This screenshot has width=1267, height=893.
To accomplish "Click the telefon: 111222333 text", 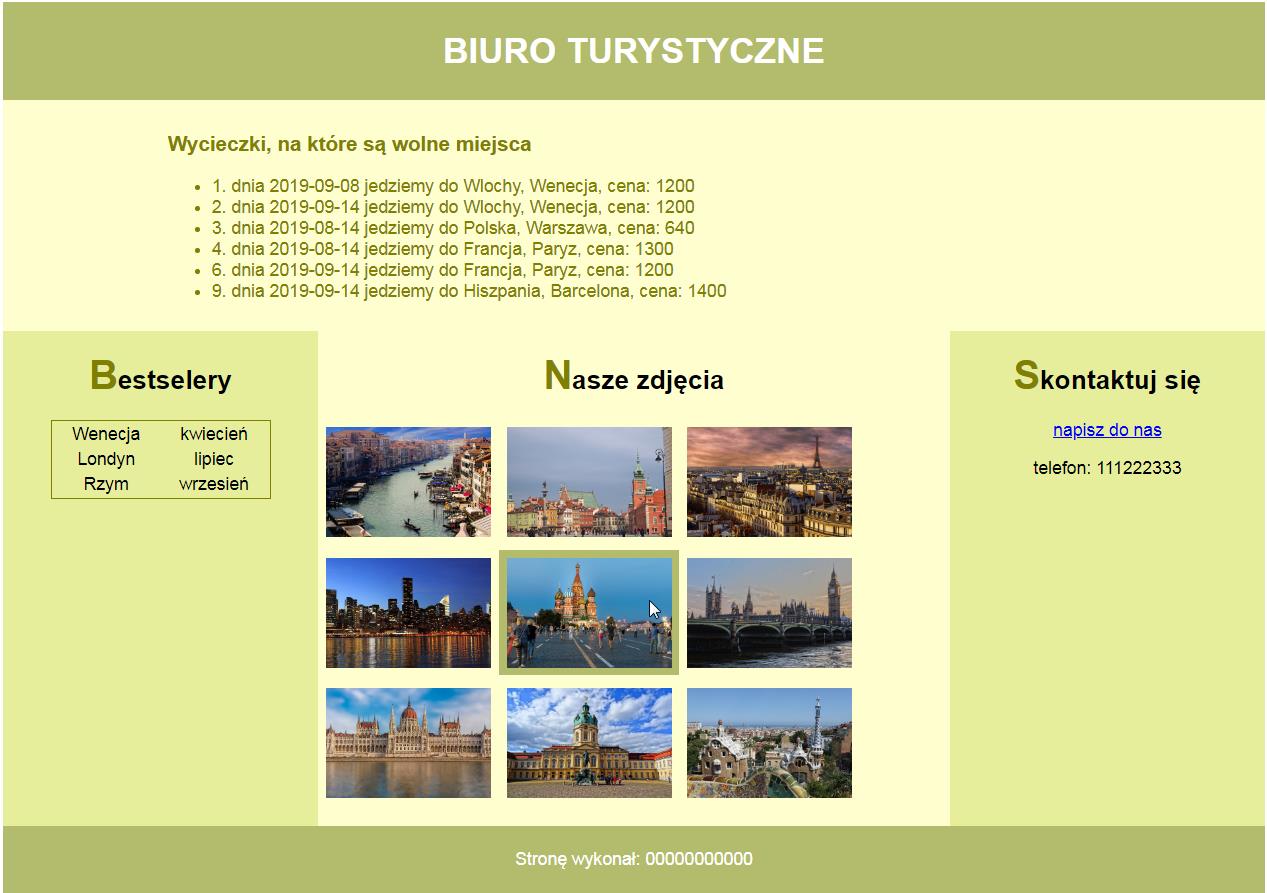I will point(1107,468).
